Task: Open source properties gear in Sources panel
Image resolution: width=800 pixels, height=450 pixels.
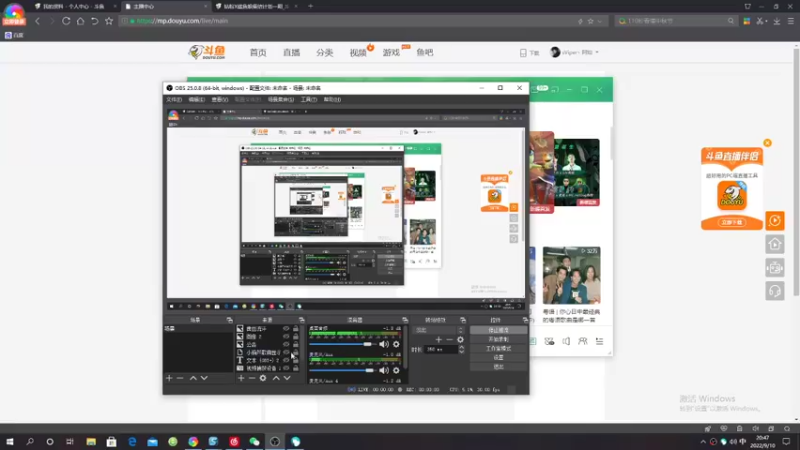Action: pos(263,378)
